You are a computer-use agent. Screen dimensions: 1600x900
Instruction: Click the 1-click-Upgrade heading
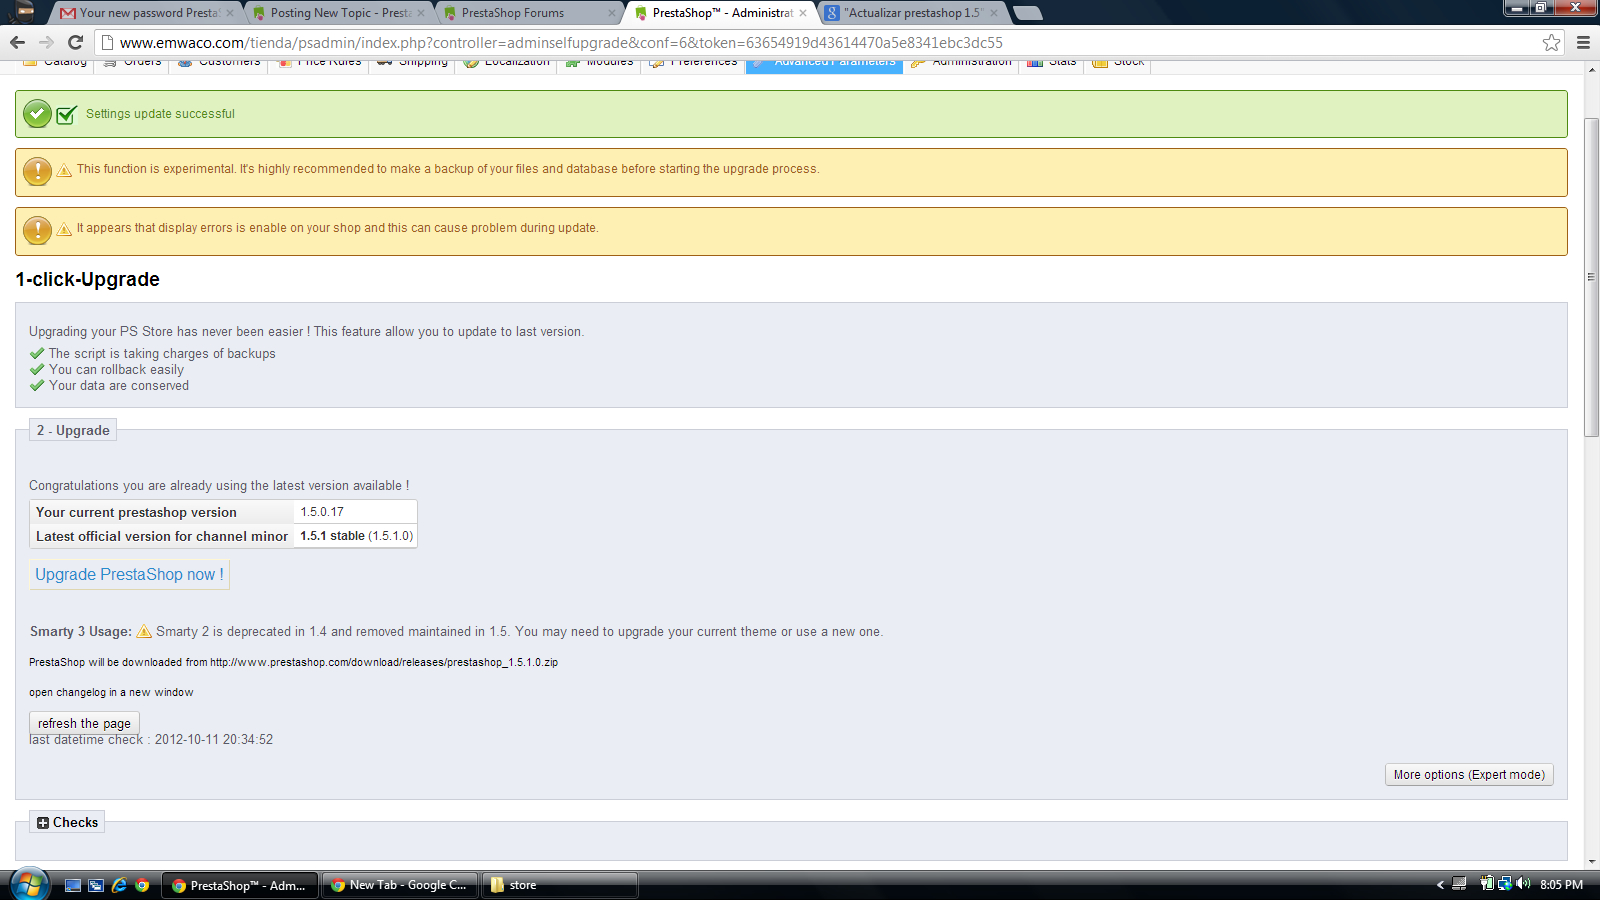(x=88, y=280)
